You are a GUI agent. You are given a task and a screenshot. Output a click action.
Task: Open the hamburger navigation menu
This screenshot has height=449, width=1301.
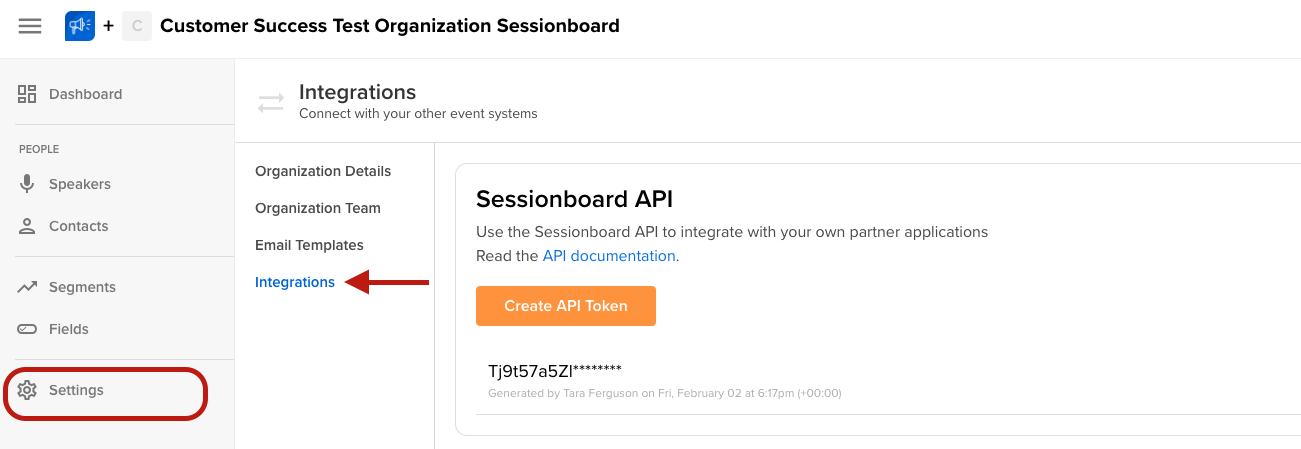[x=30, y=26]
